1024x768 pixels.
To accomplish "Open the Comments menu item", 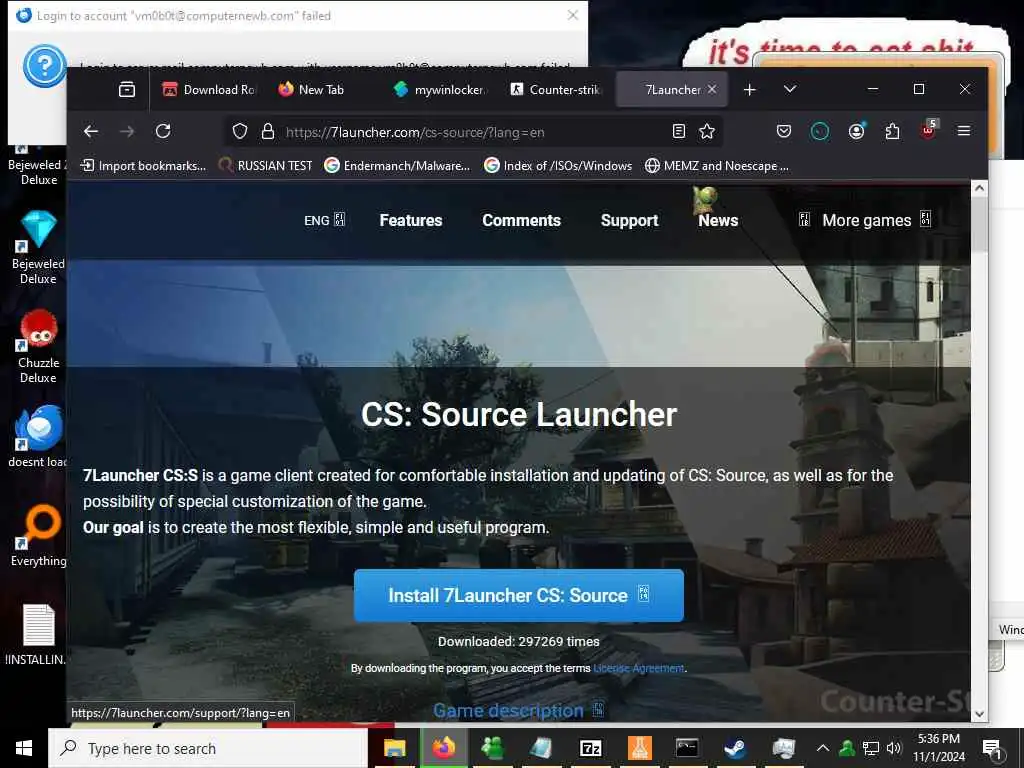I will 521,220.
